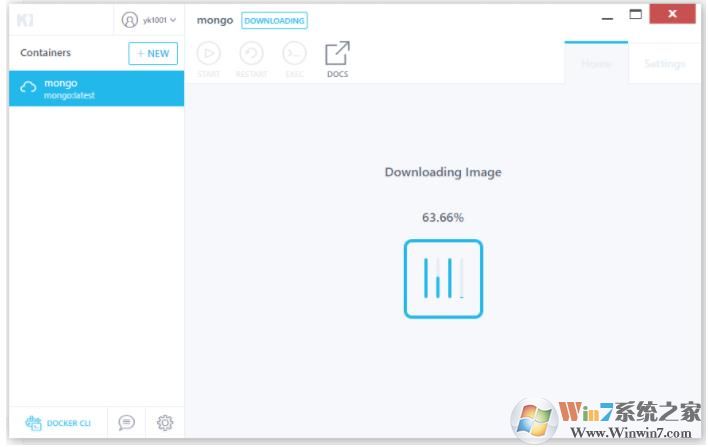Click the Downloading Image heading
Viewport: 708px width, 447px height.
coord(443,172)
